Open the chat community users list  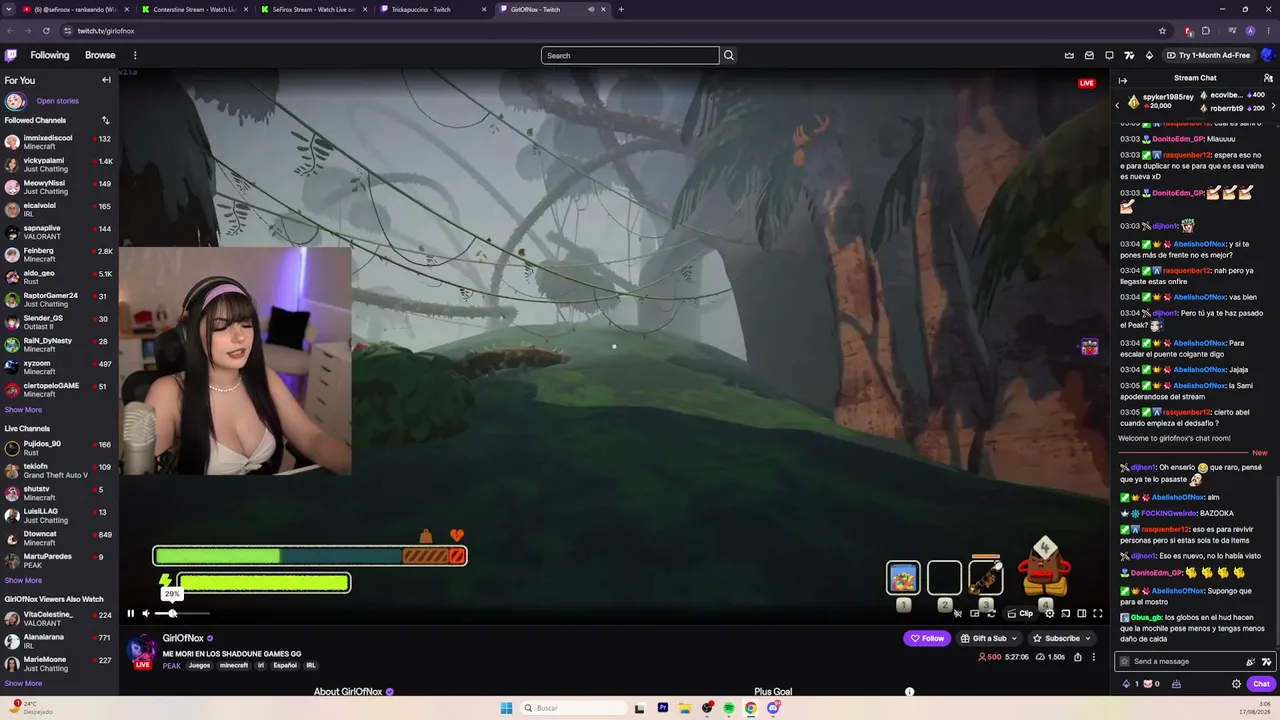point(1268,78)
